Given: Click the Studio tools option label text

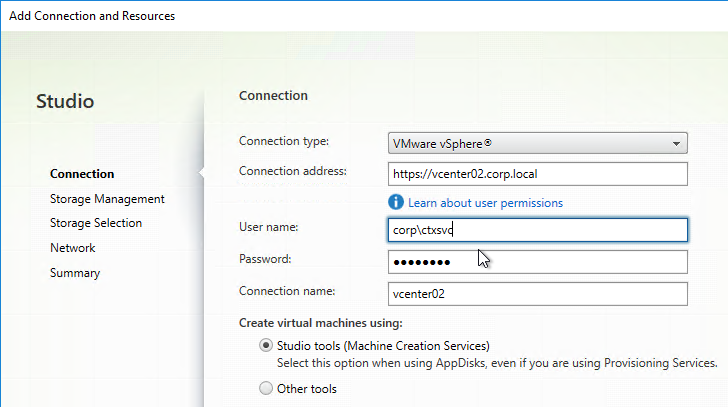Looking at the screenshot, I should click(x=383, y=346).
